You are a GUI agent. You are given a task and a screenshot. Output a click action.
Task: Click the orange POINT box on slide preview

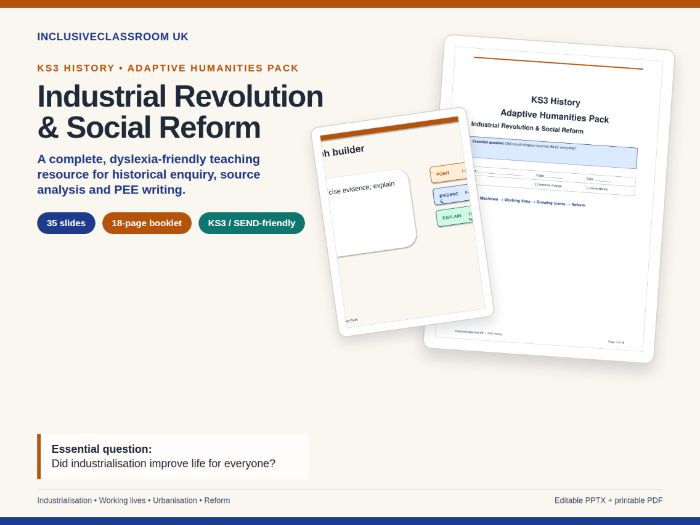449,173
